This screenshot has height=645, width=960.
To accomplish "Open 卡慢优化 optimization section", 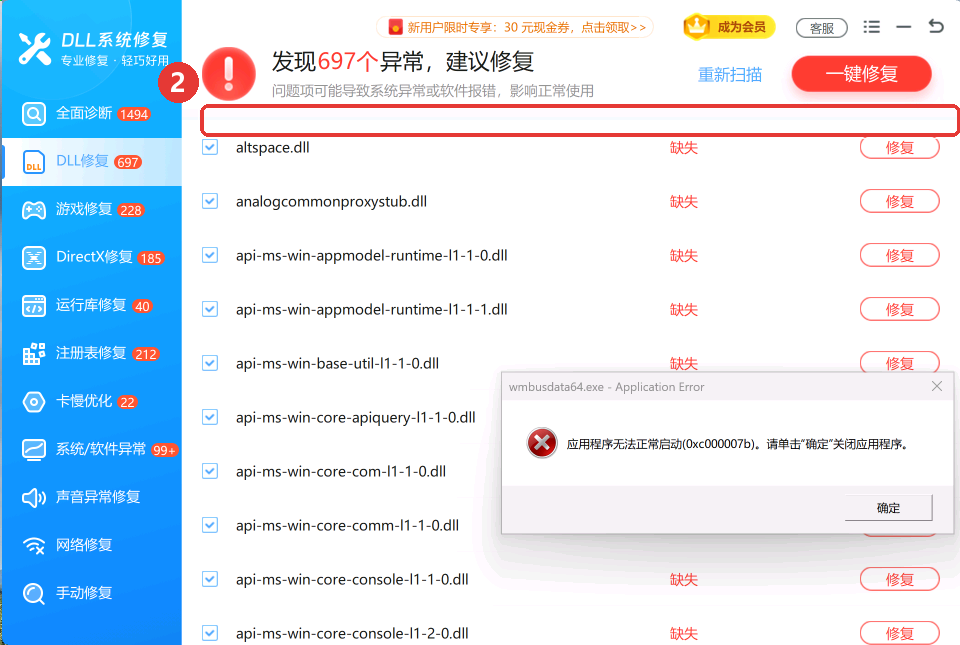I will 92,401.
